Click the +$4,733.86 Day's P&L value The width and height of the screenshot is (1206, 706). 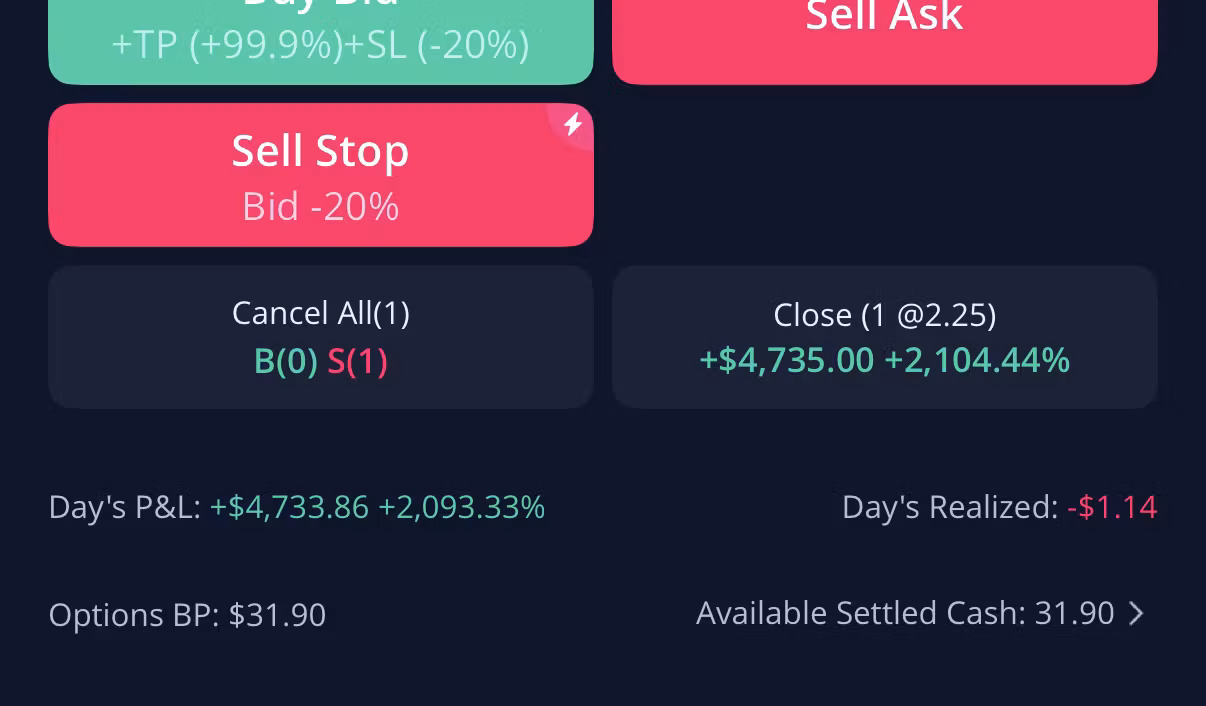click(x=289, y=508)
